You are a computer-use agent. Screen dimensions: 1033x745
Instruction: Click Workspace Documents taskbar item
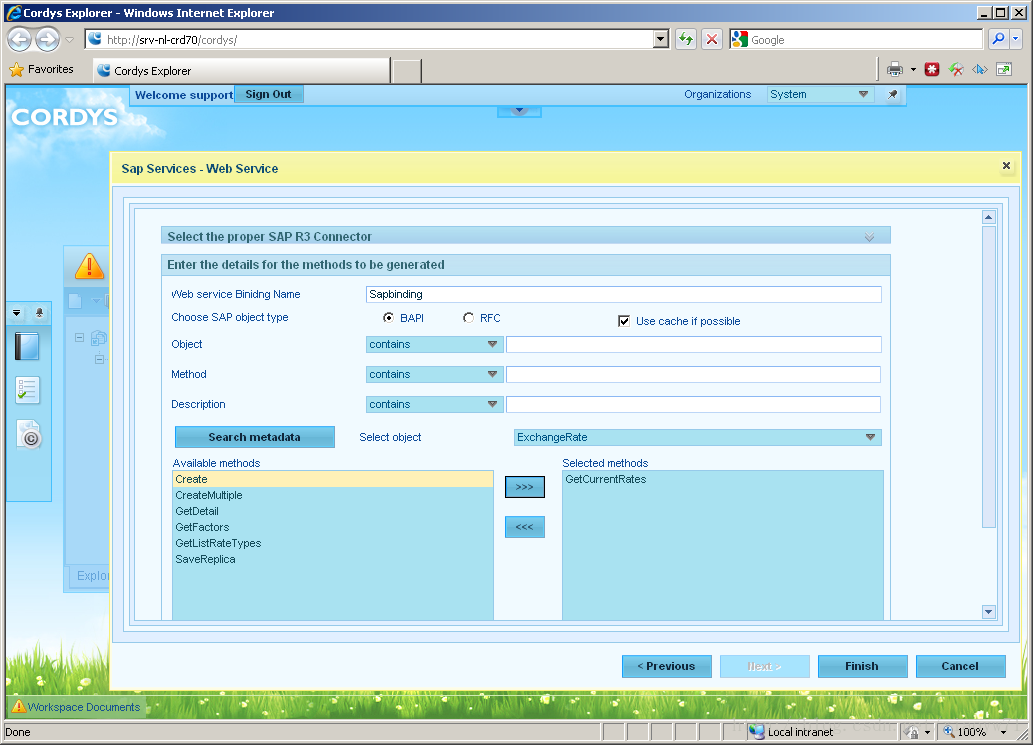76,707
